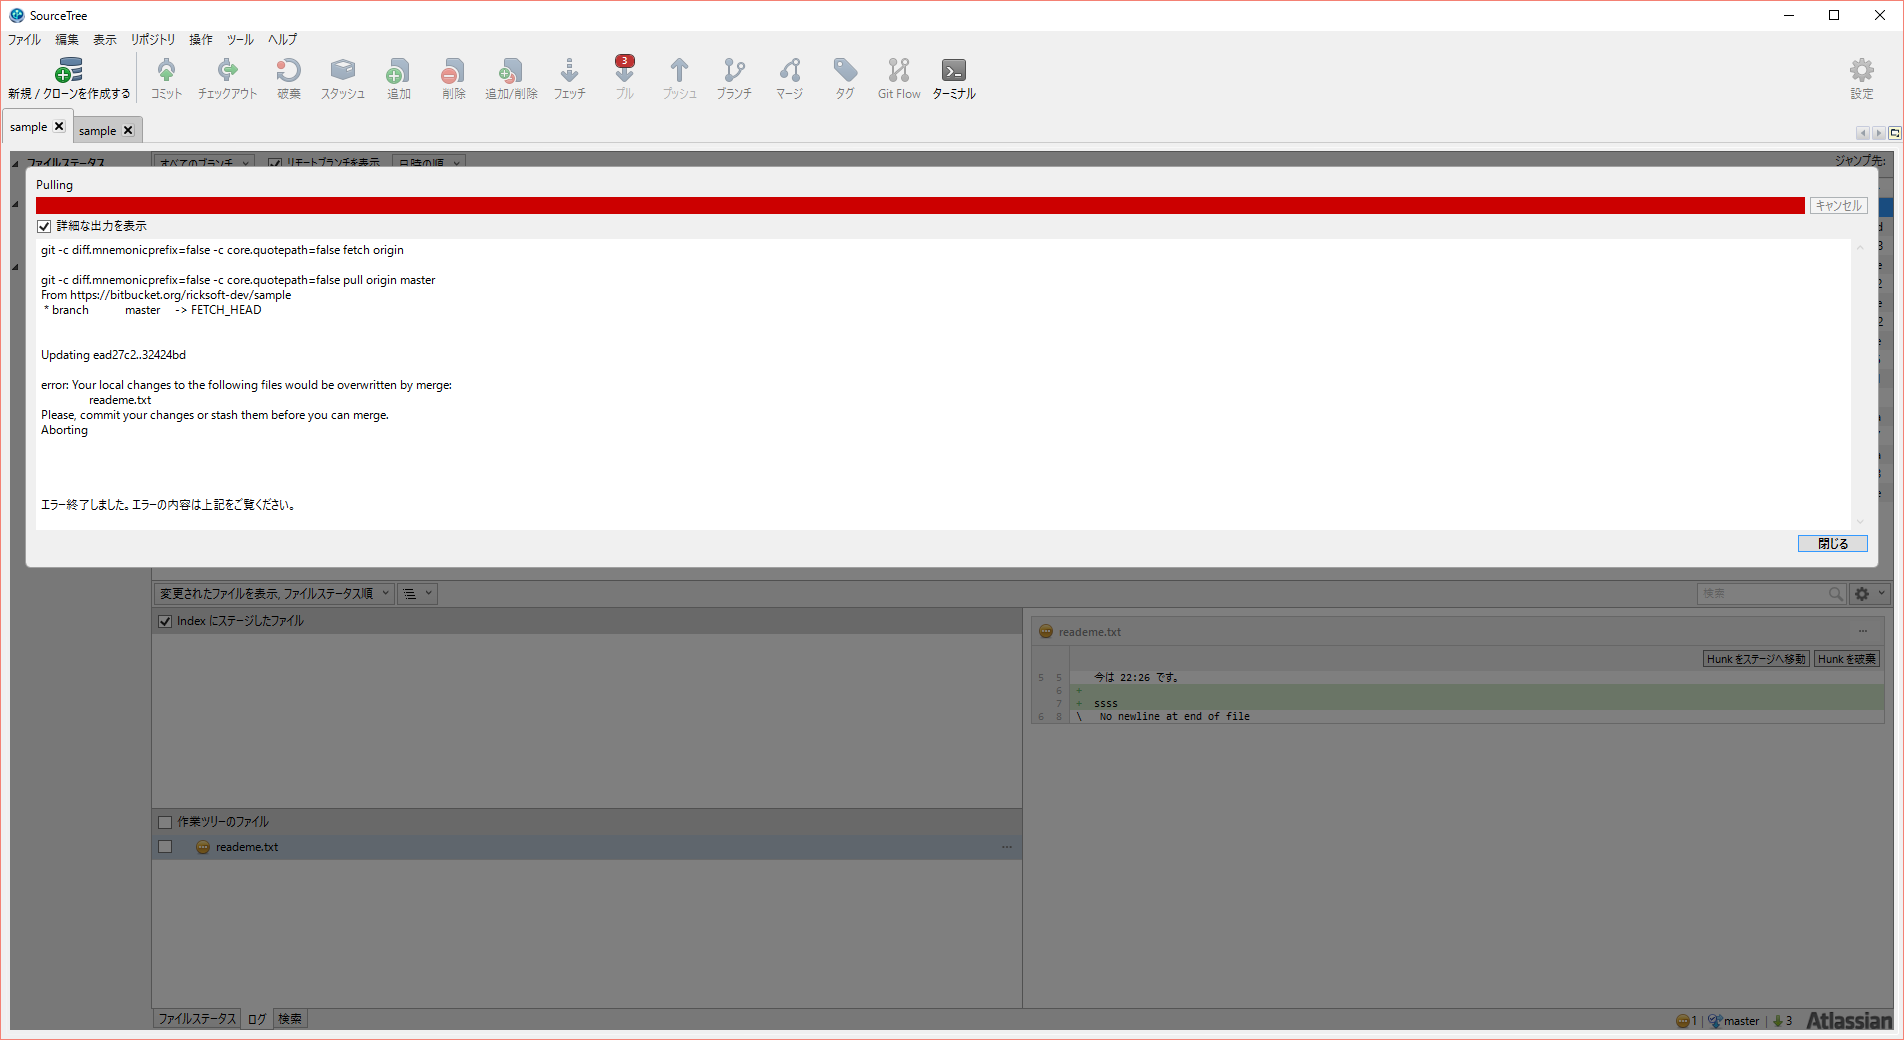Click the New/Clone repository icon
Screen dimensions: 1904x1040
coord(69,70)
